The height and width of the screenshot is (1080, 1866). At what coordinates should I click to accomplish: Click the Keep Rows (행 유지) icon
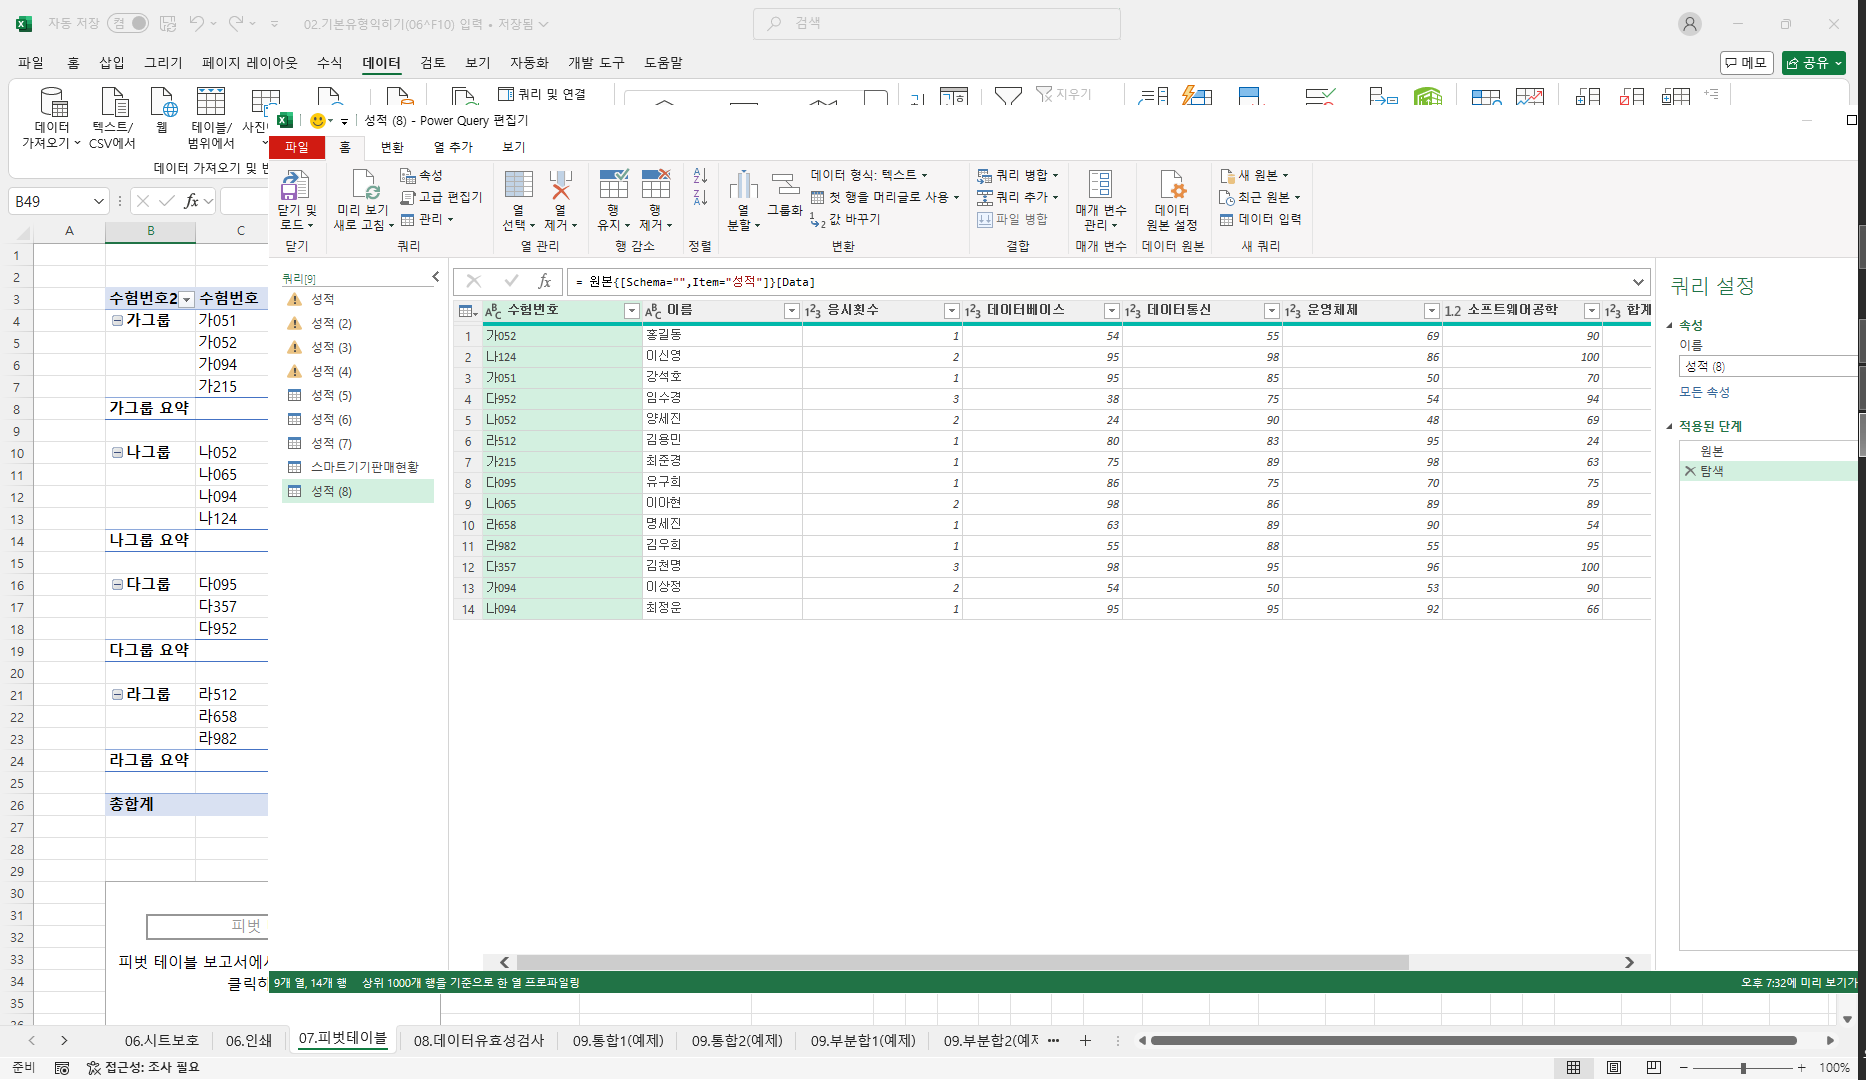pos(613,185)
